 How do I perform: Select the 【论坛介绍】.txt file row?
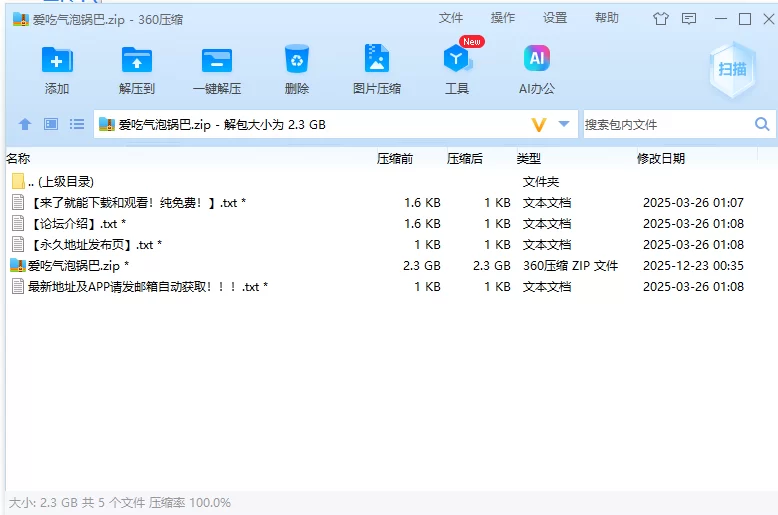(74, 224)
